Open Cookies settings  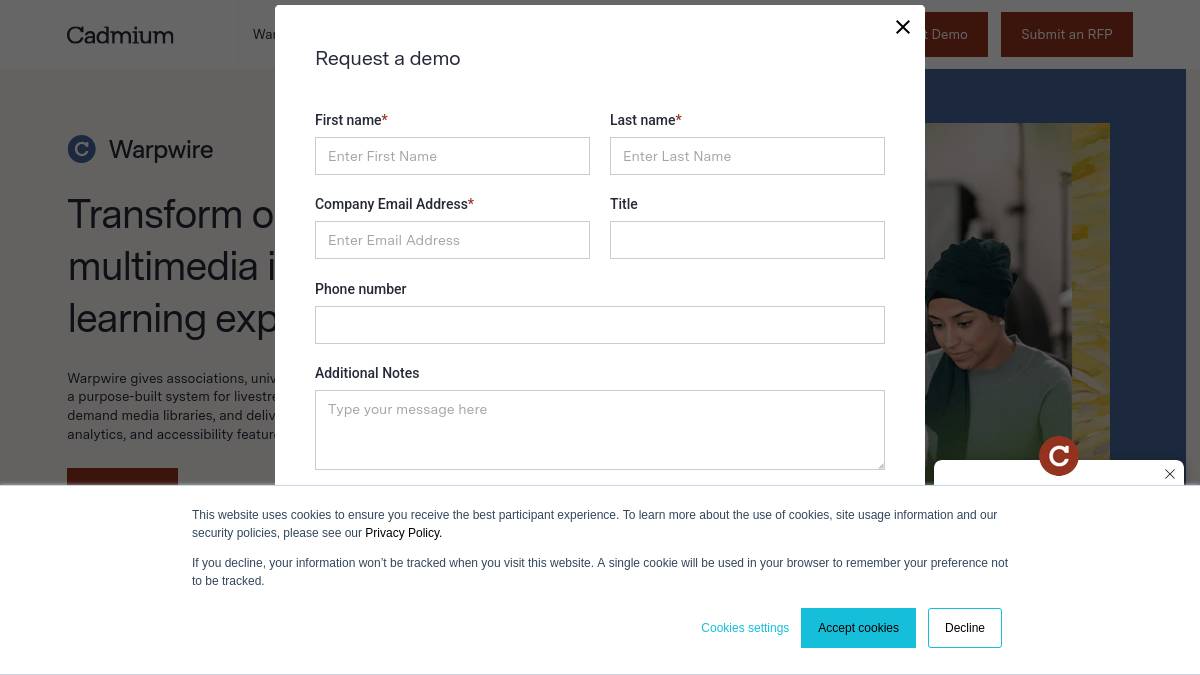(745, 628)
